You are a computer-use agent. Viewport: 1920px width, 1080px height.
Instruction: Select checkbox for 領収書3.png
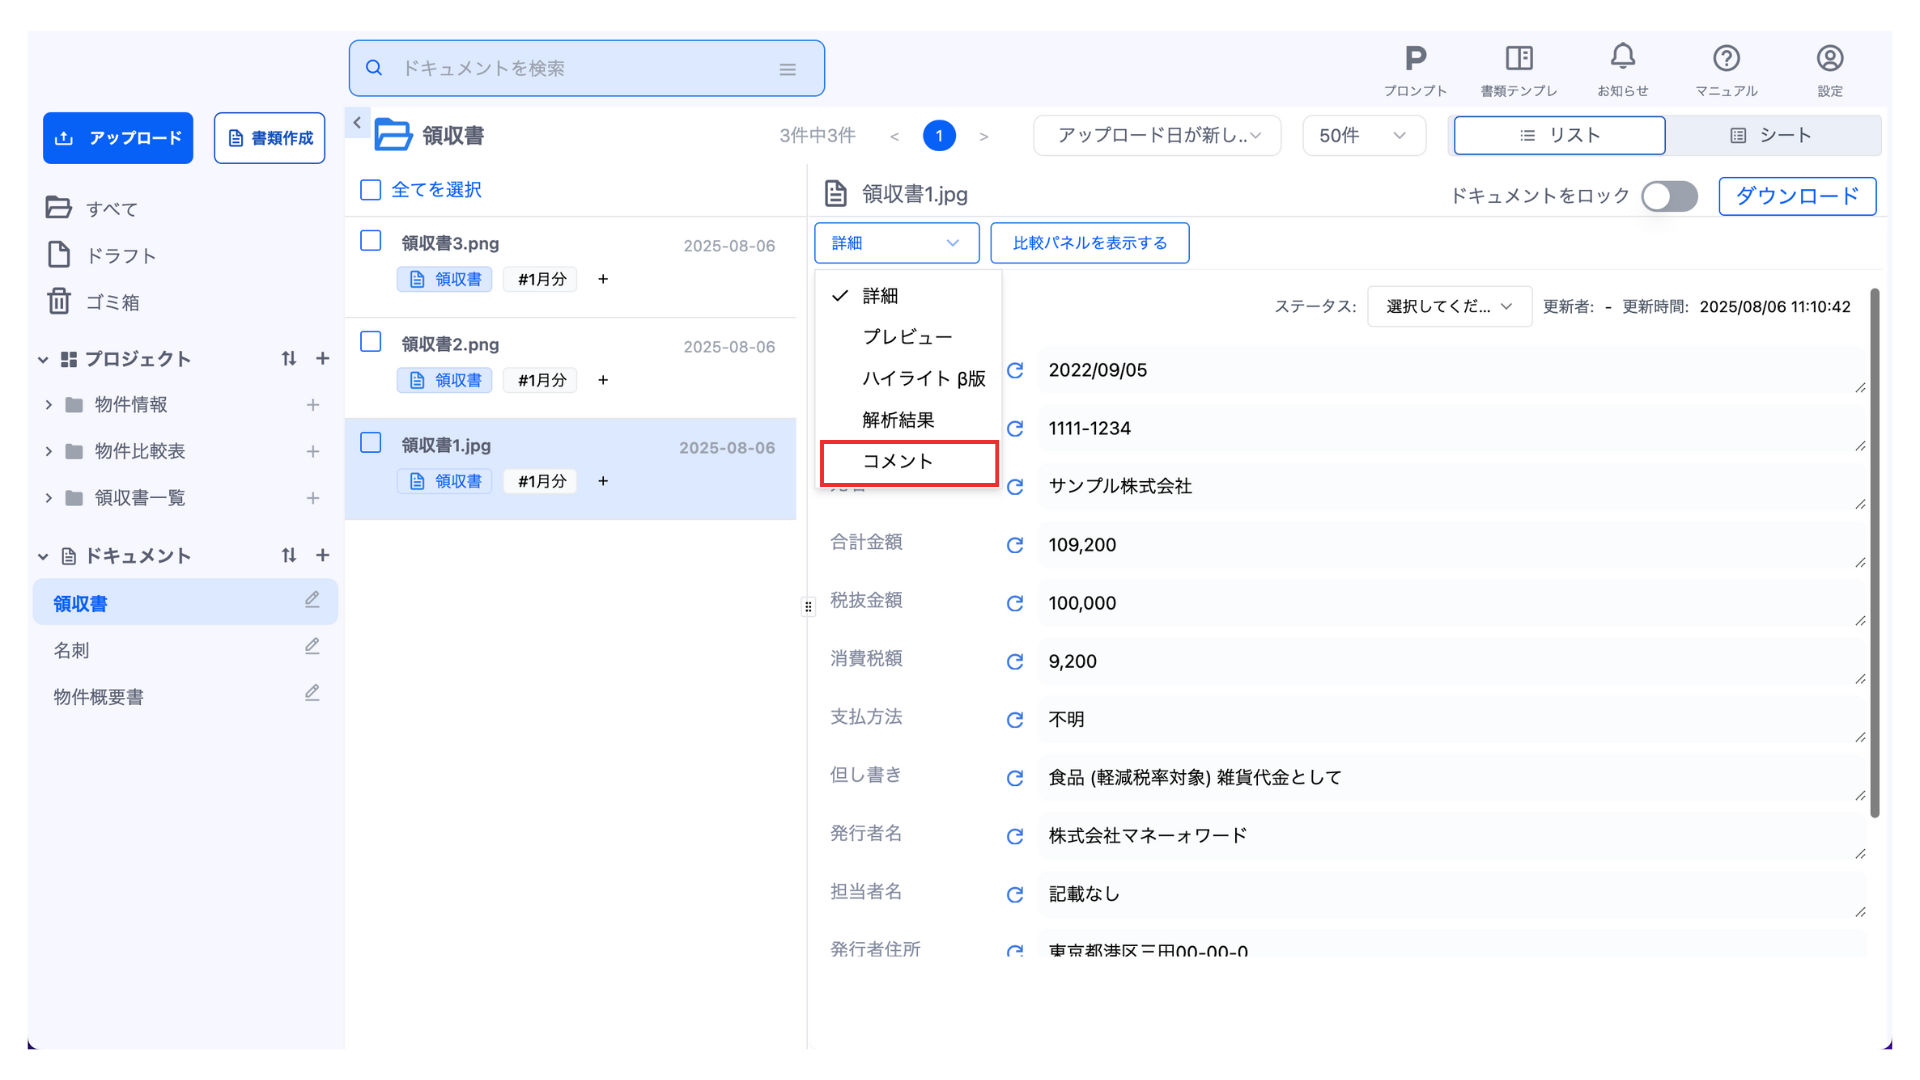(x=371, y=241)
